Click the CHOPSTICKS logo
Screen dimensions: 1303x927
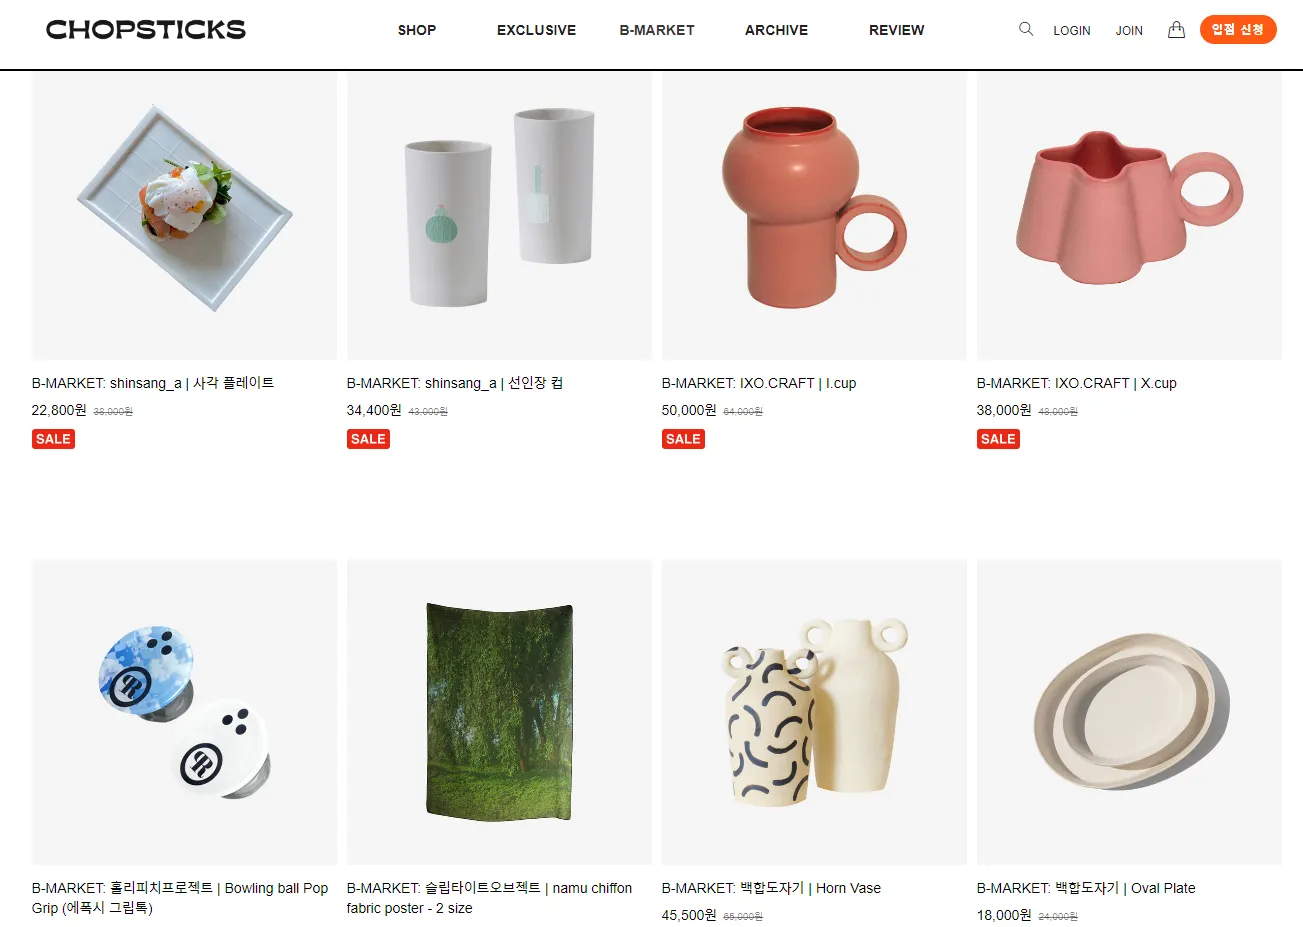tap(146, 30)
